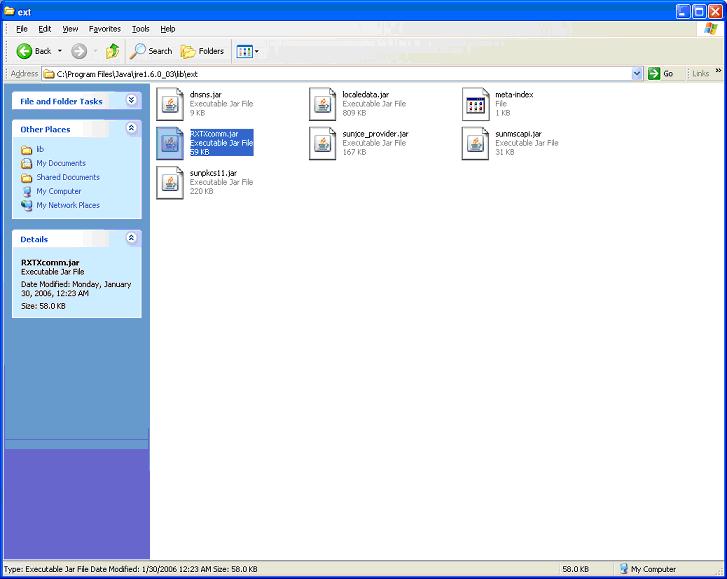
Task: Click the My Network Places icon
Action: [27, 205]
